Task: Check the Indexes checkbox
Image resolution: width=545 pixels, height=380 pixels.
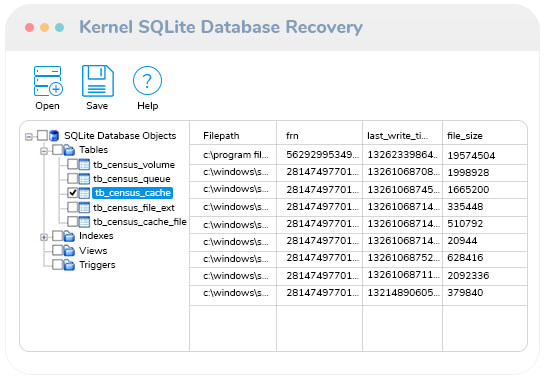Action: tap(57, 236)
